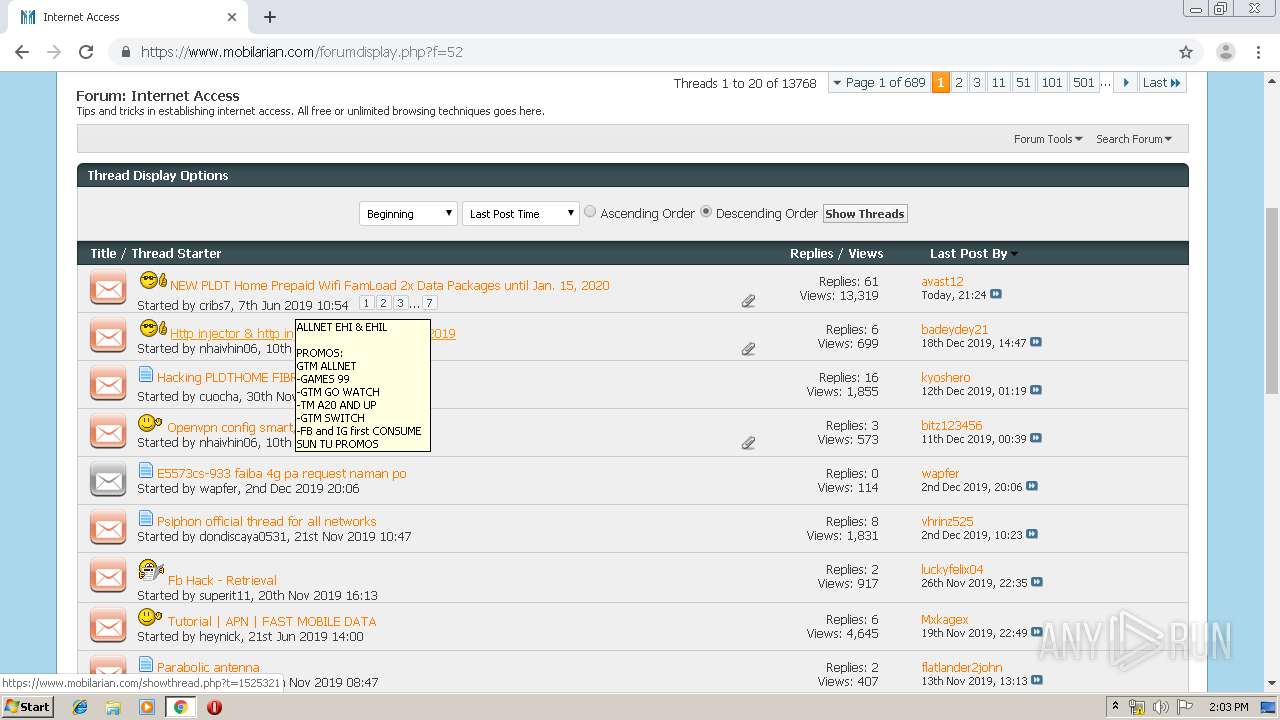The width and height of the screenshot is (1280, 720).
Task: Open NEW PLDT Home Prepaid Wifi thread
Action: 389,285
